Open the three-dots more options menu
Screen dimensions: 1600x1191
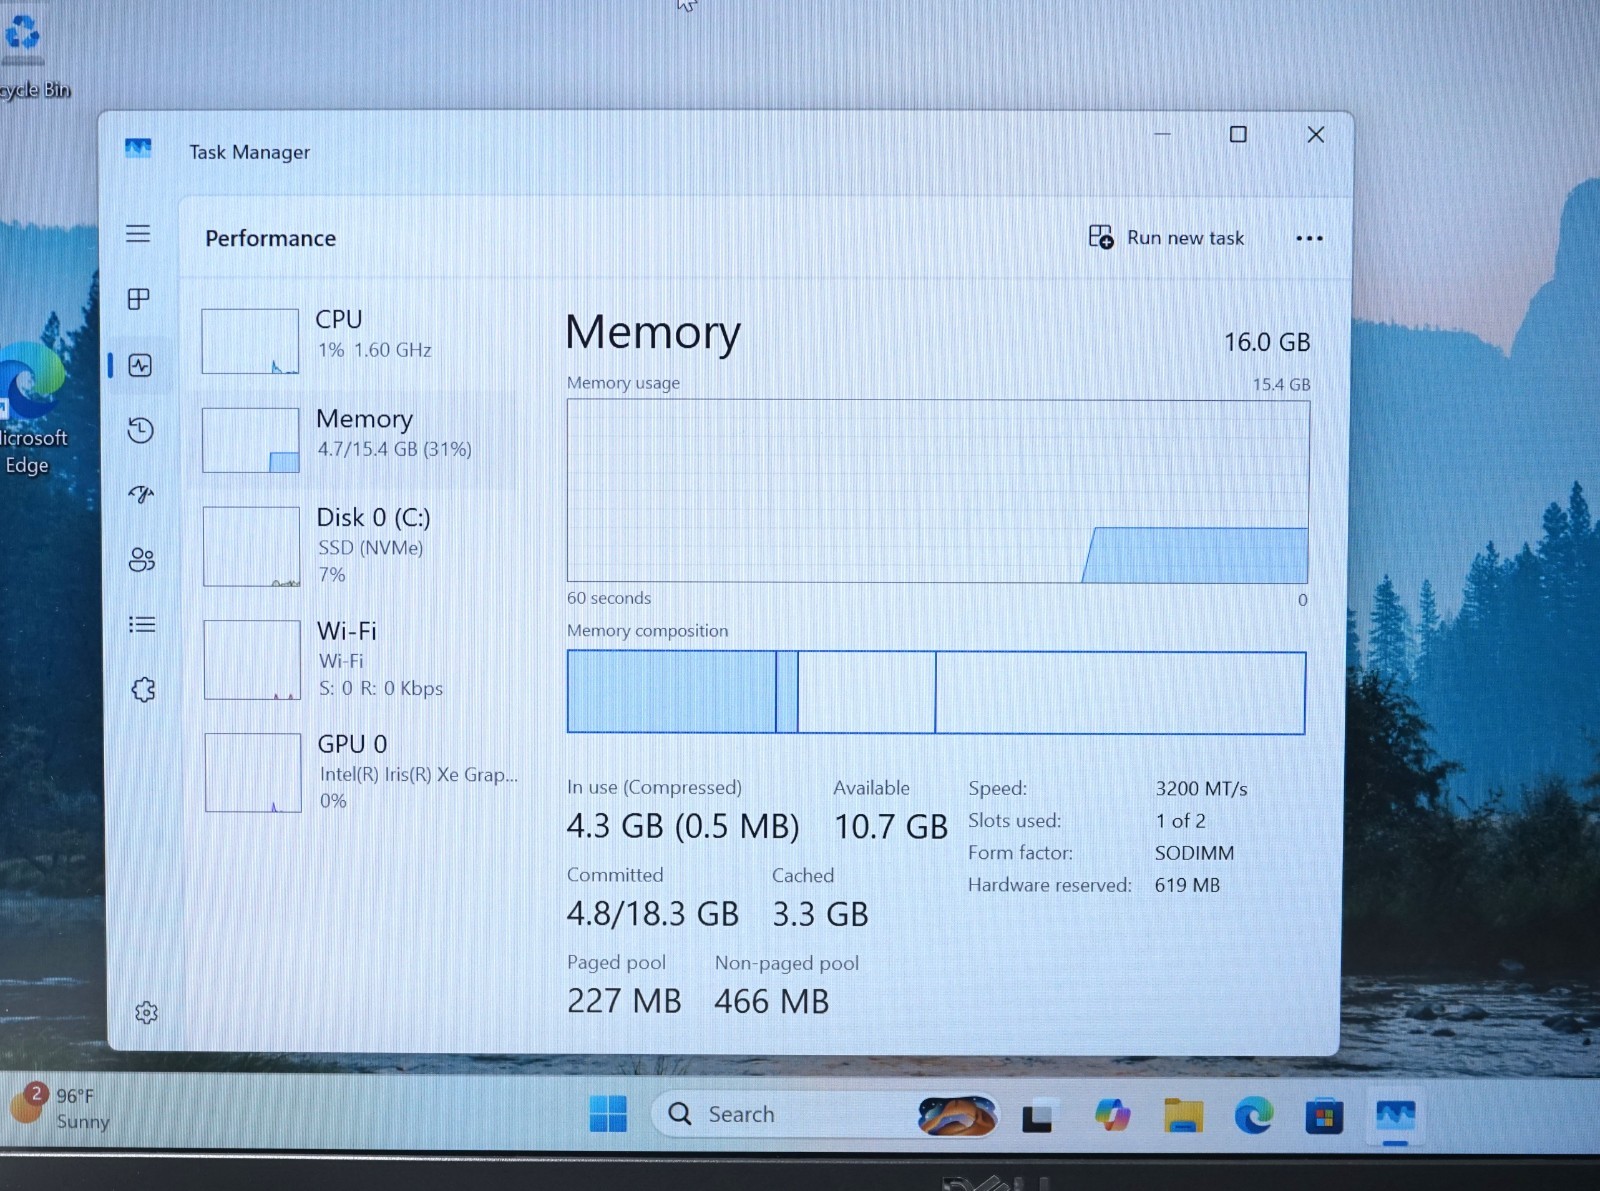tap(1309, 238)
